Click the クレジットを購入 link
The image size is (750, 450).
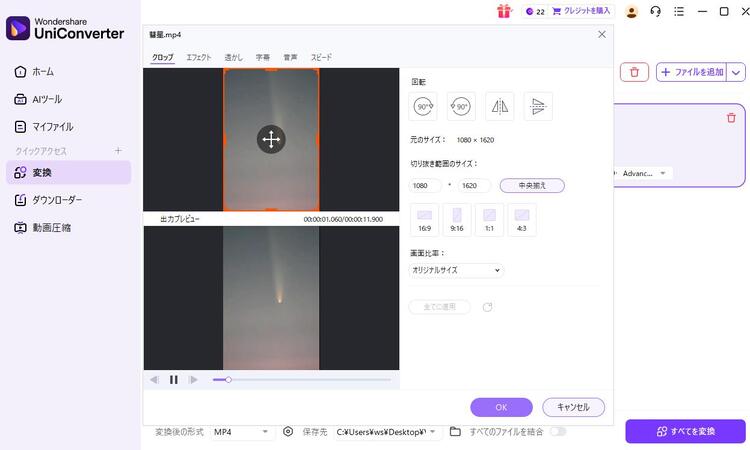point(581,11)
